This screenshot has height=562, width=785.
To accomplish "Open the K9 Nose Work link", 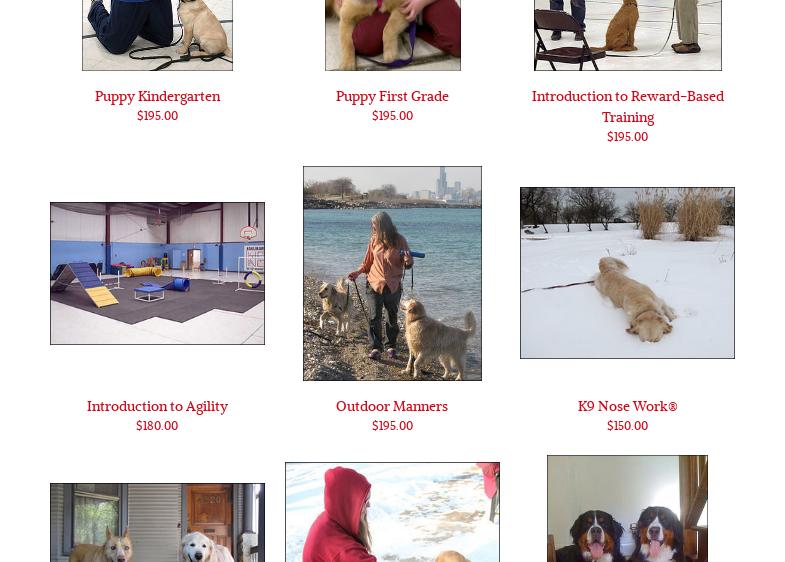I will tap(627, 406).
